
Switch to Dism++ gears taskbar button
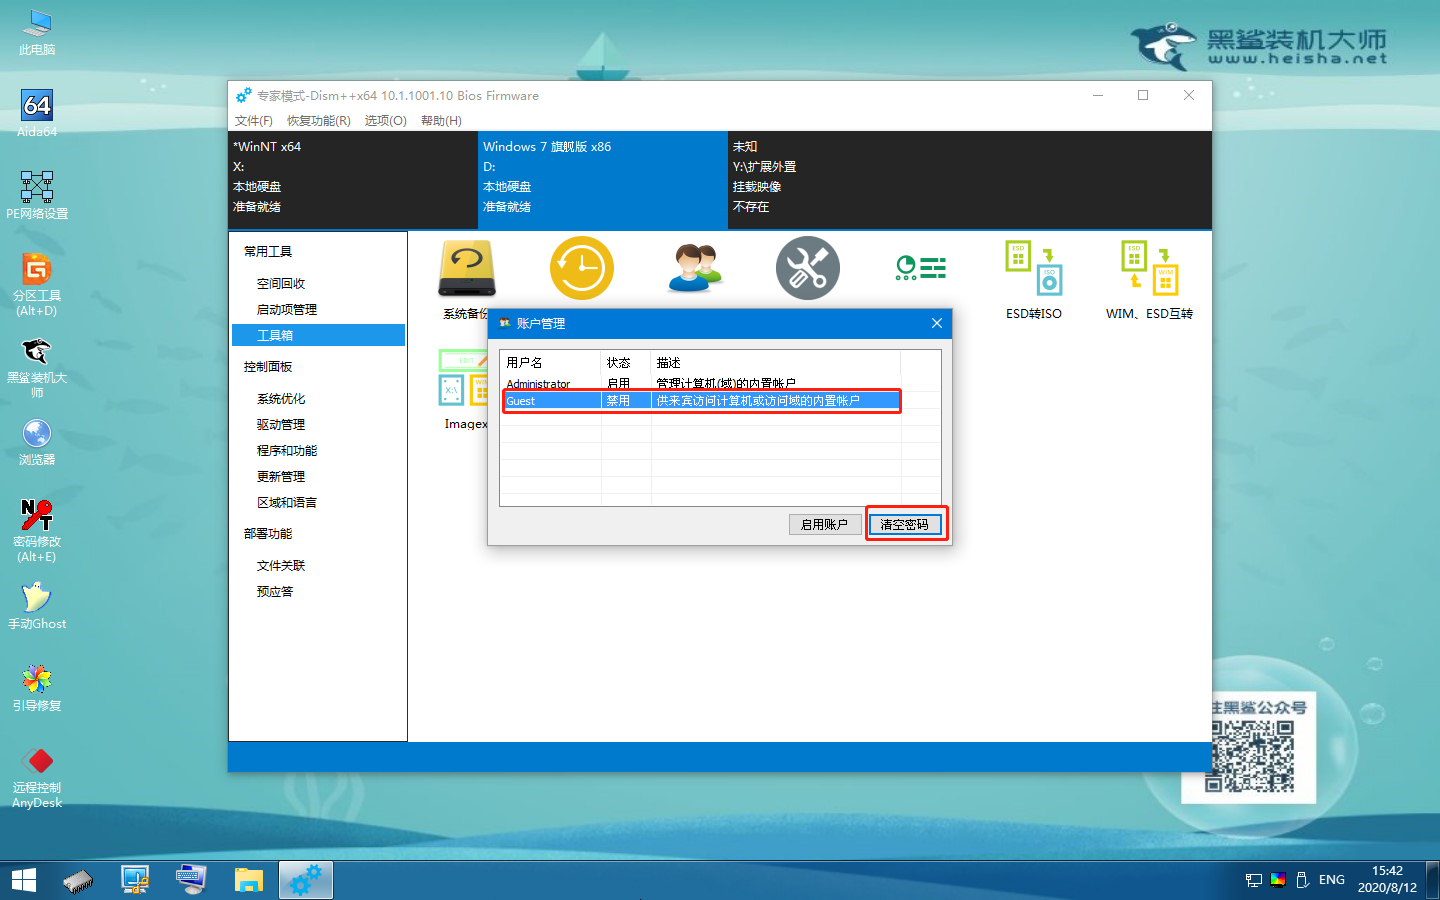[305, 880]
